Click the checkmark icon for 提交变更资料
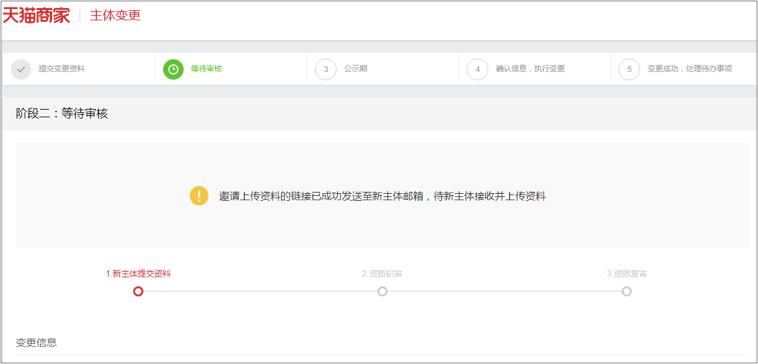 pyautogui.click(x=21, y=69)
